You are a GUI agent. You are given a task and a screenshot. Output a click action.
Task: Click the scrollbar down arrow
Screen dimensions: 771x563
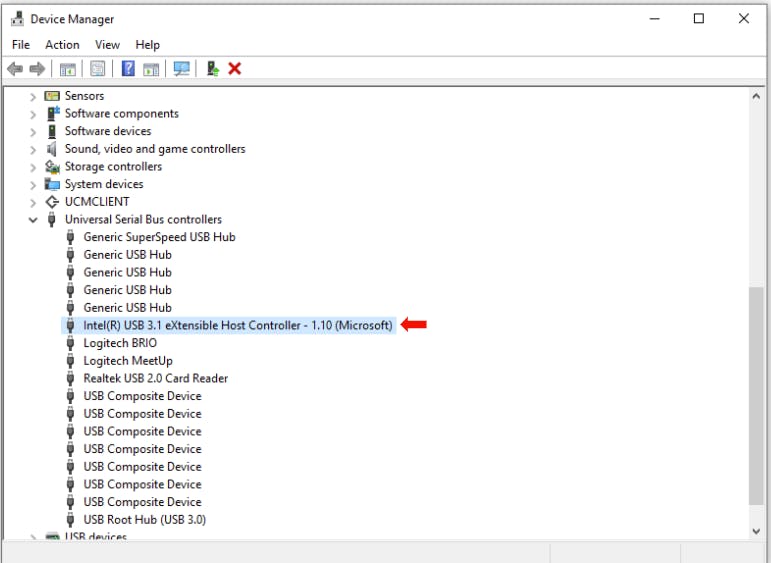[756, 531]
